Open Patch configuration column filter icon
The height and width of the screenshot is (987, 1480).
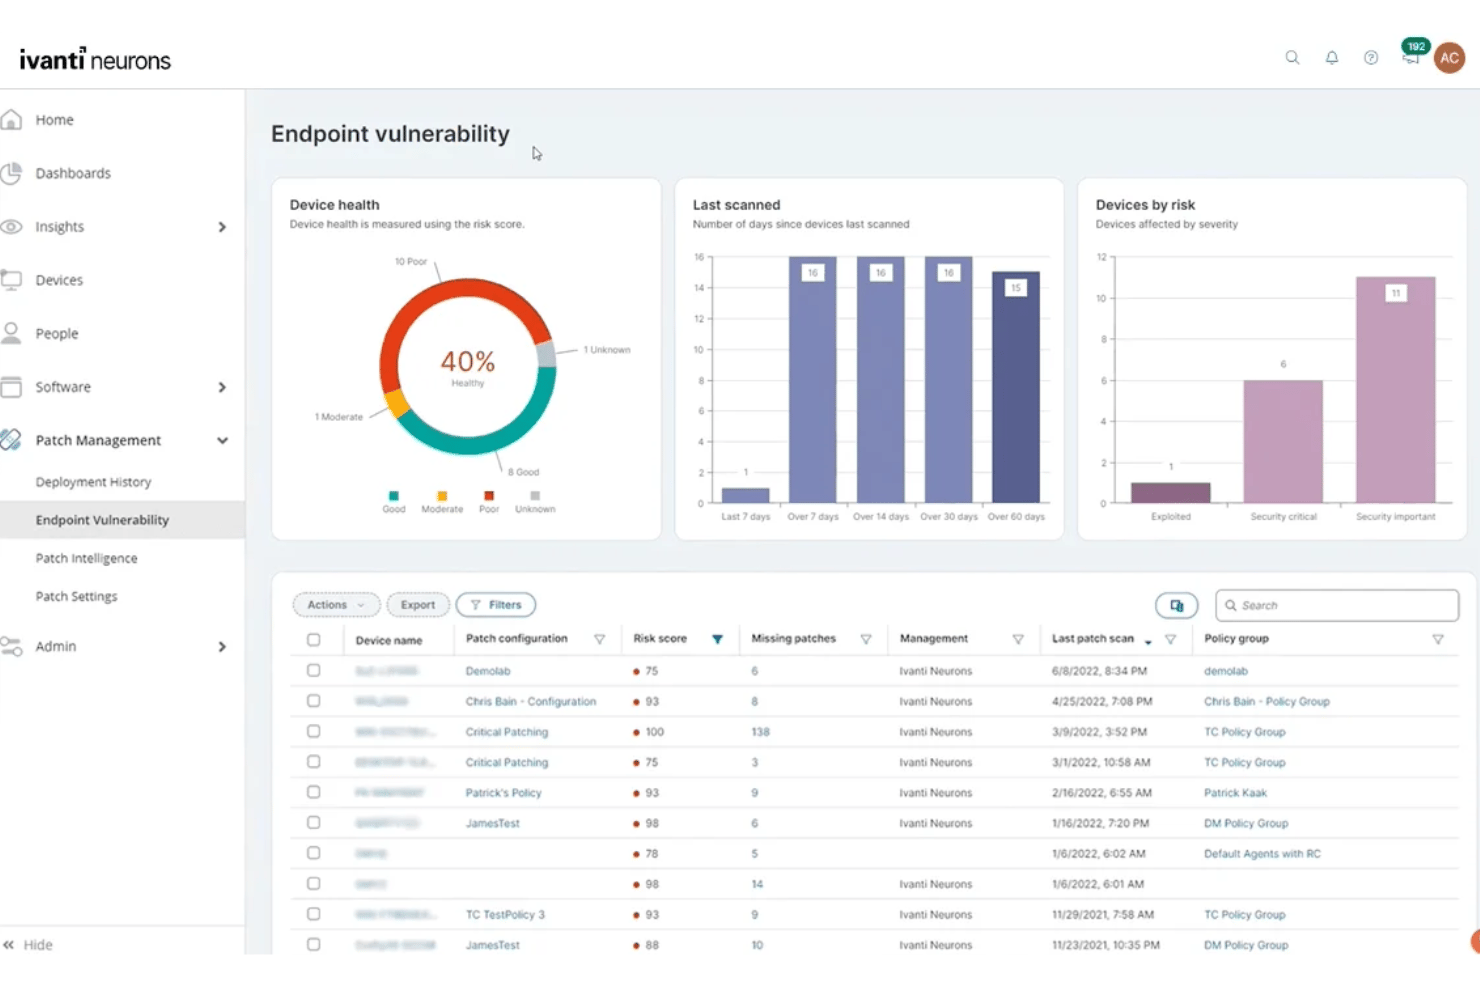pyautogui.click(x=600, y=639)
